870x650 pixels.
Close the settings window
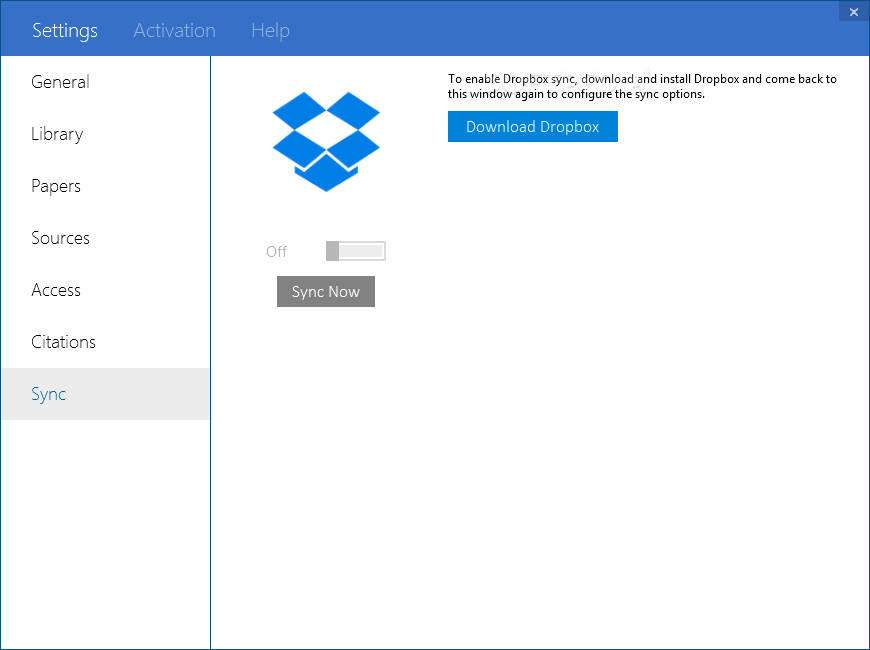[x=854, y=12]
